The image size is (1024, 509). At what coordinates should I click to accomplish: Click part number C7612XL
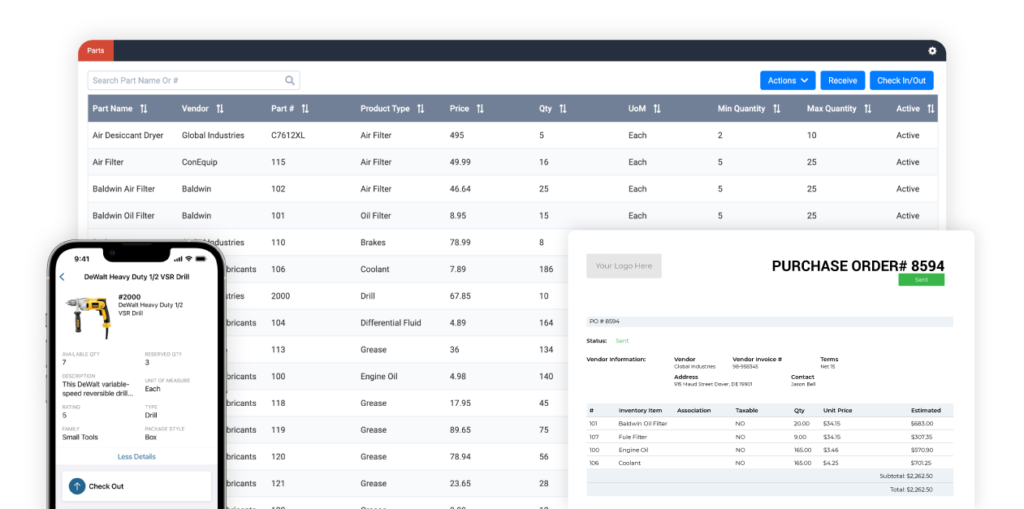coord(288,135)
